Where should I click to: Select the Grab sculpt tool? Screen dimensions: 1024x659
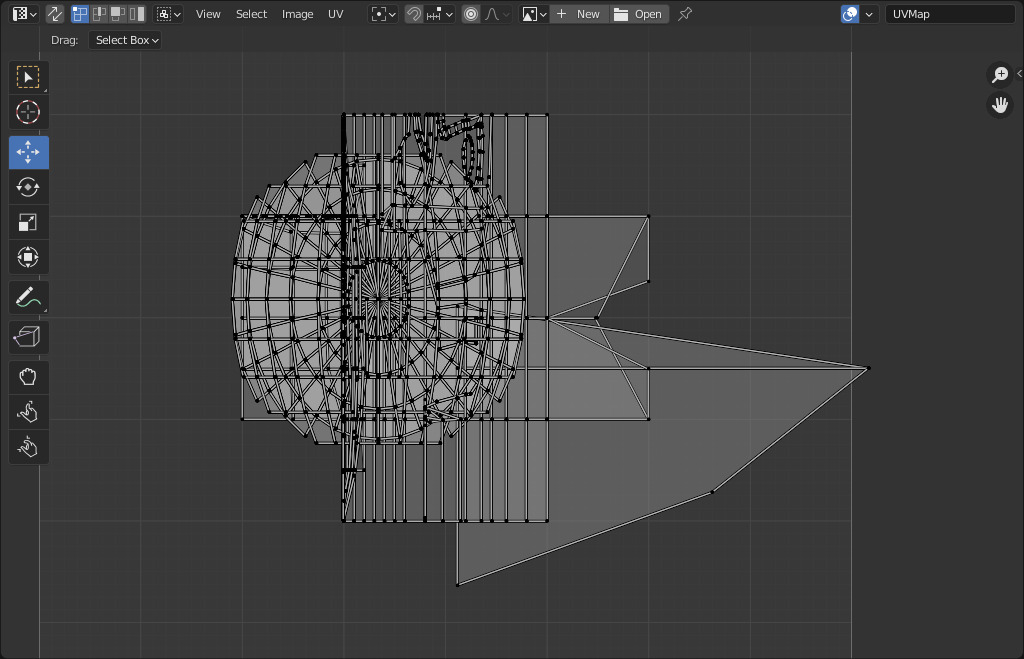tap(28, 377)
